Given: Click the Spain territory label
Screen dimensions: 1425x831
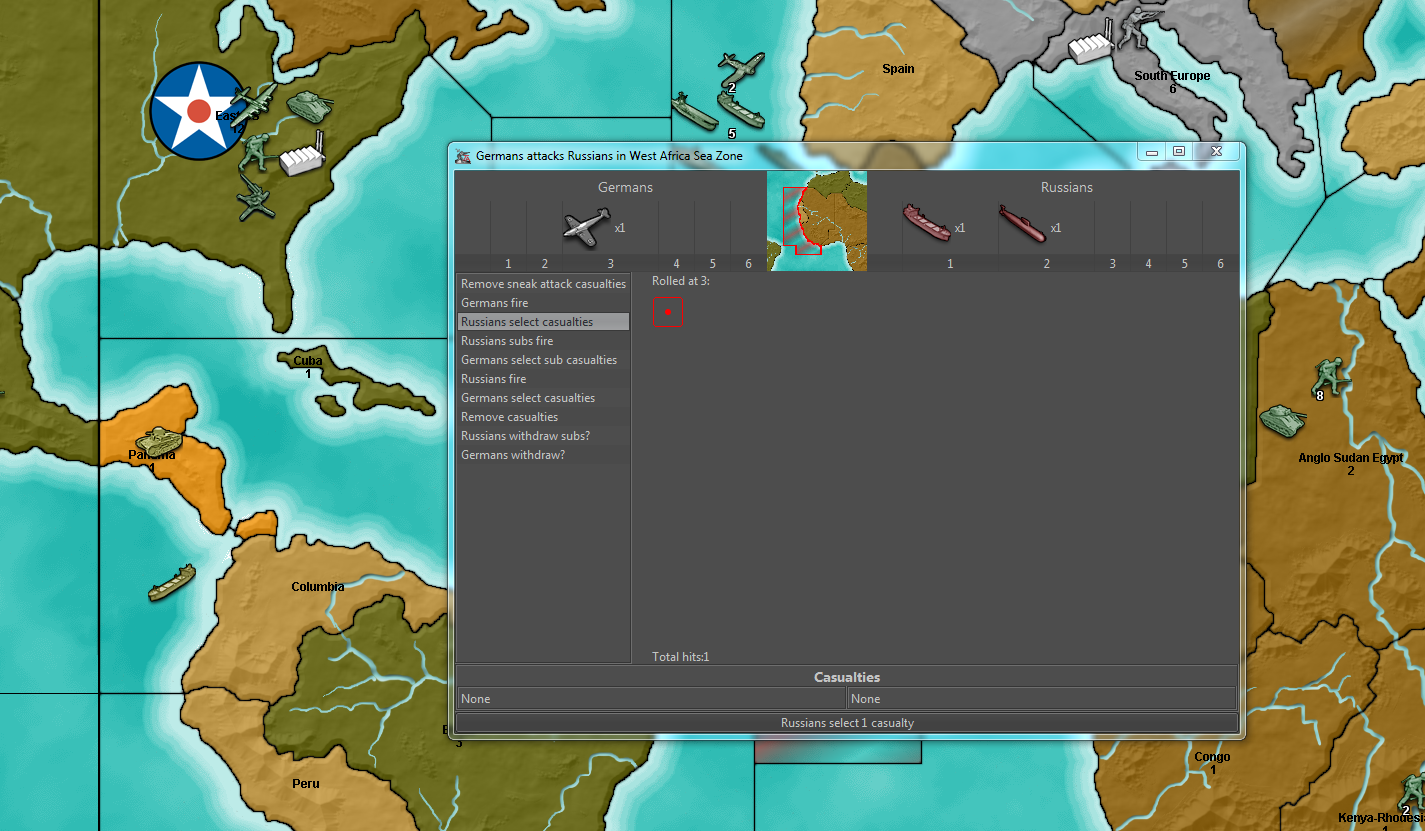Looking at the screenshot, I should pyautogui.click(x=898, y=69).
